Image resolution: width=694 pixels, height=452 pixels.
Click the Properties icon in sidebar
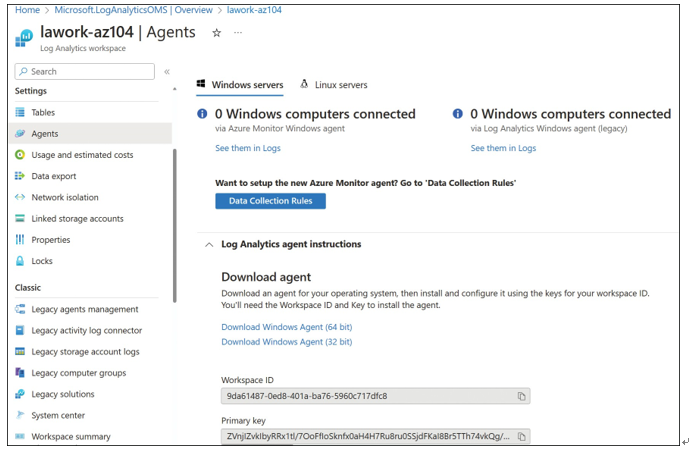click(20, 240)
